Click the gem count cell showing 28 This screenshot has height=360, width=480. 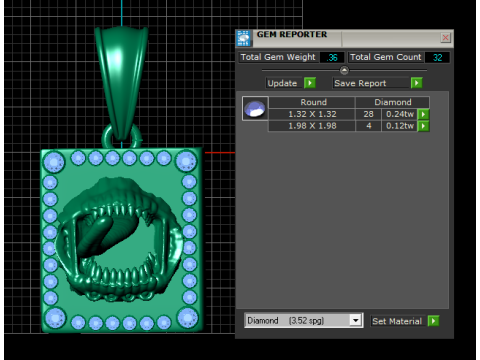coord(368,114)
